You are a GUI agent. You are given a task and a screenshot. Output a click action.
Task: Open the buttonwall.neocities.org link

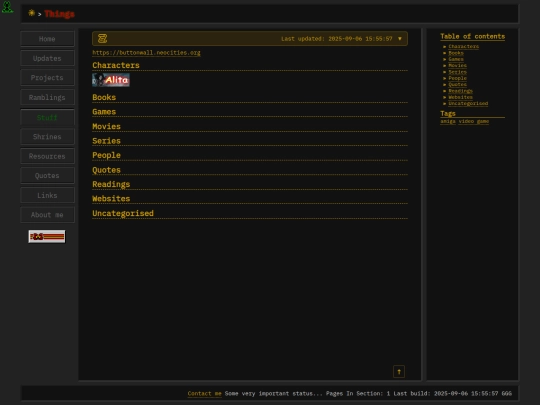tap(146, 53)
